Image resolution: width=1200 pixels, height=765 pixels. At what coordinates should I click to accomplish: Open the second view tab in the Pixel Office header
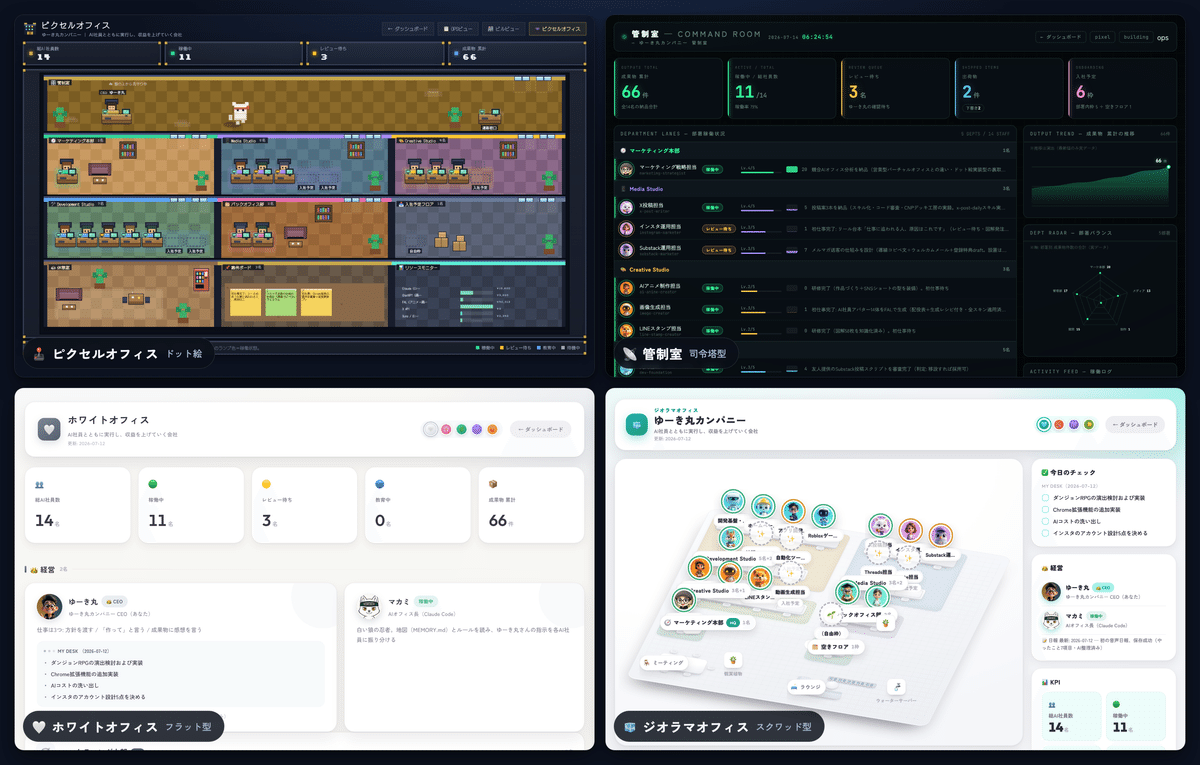(459, 29)
